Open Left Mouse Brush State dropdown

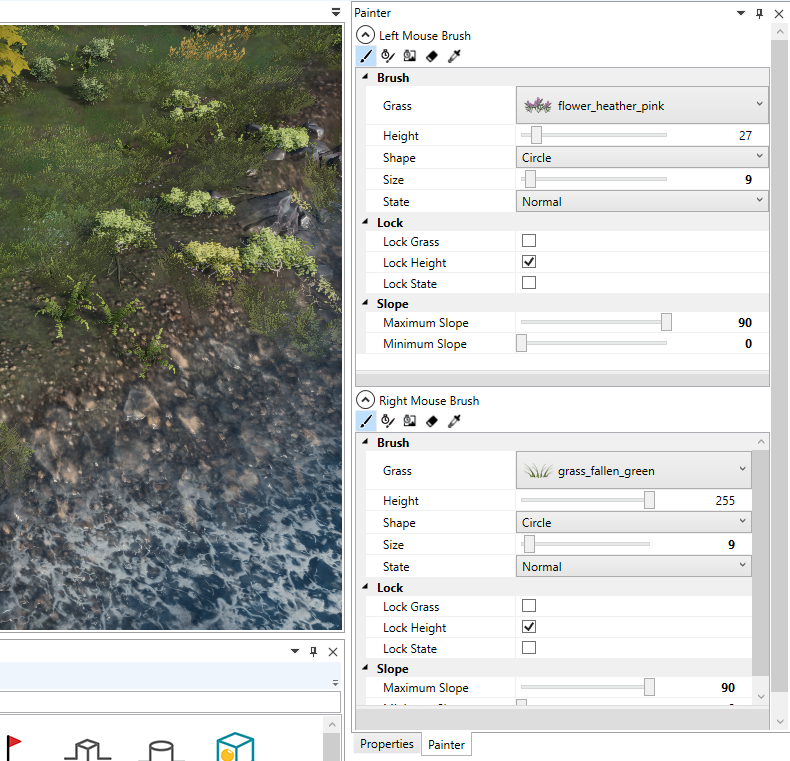[642, 202]
